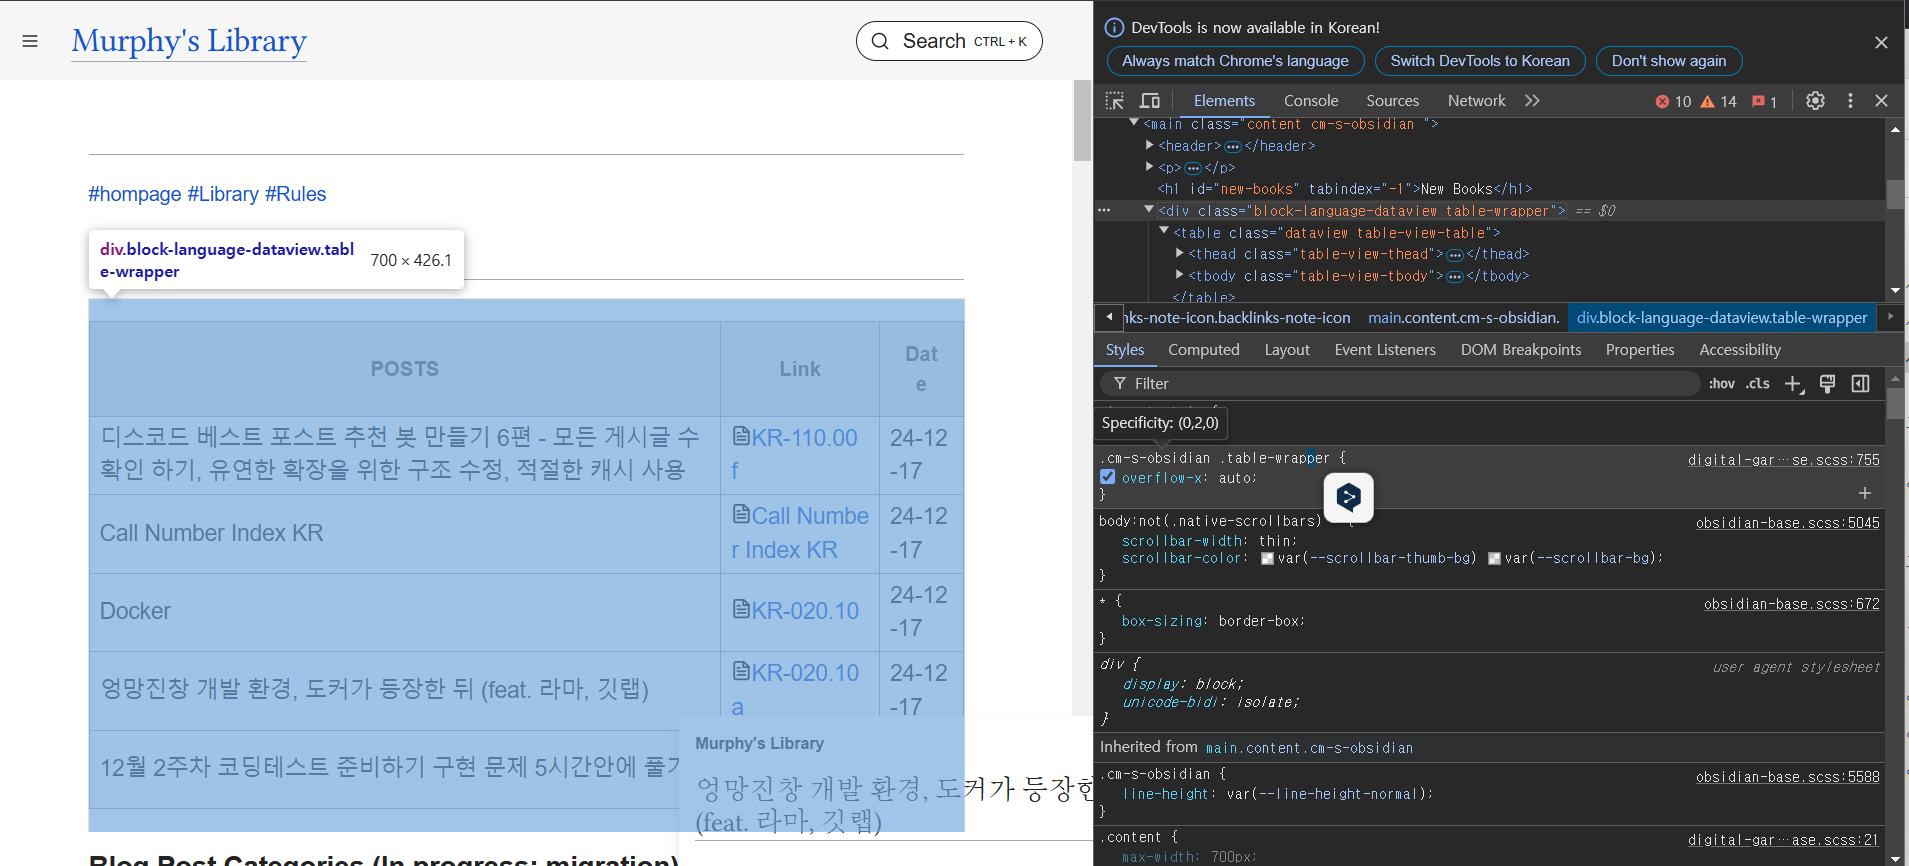Click Don't show again button

tap(1669, 61)
